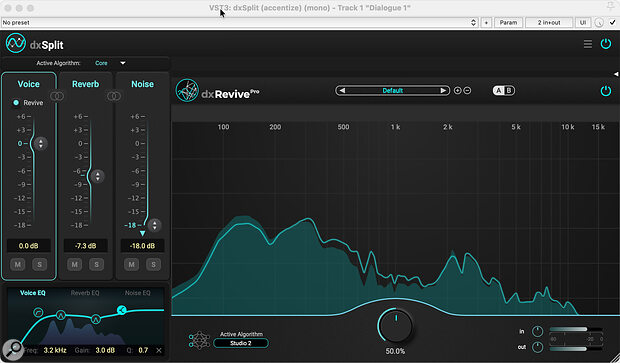Select the Voice channel strip
The height and width of the screenshot is (363, 620).
pyautogui.click(x=28, y=176)
